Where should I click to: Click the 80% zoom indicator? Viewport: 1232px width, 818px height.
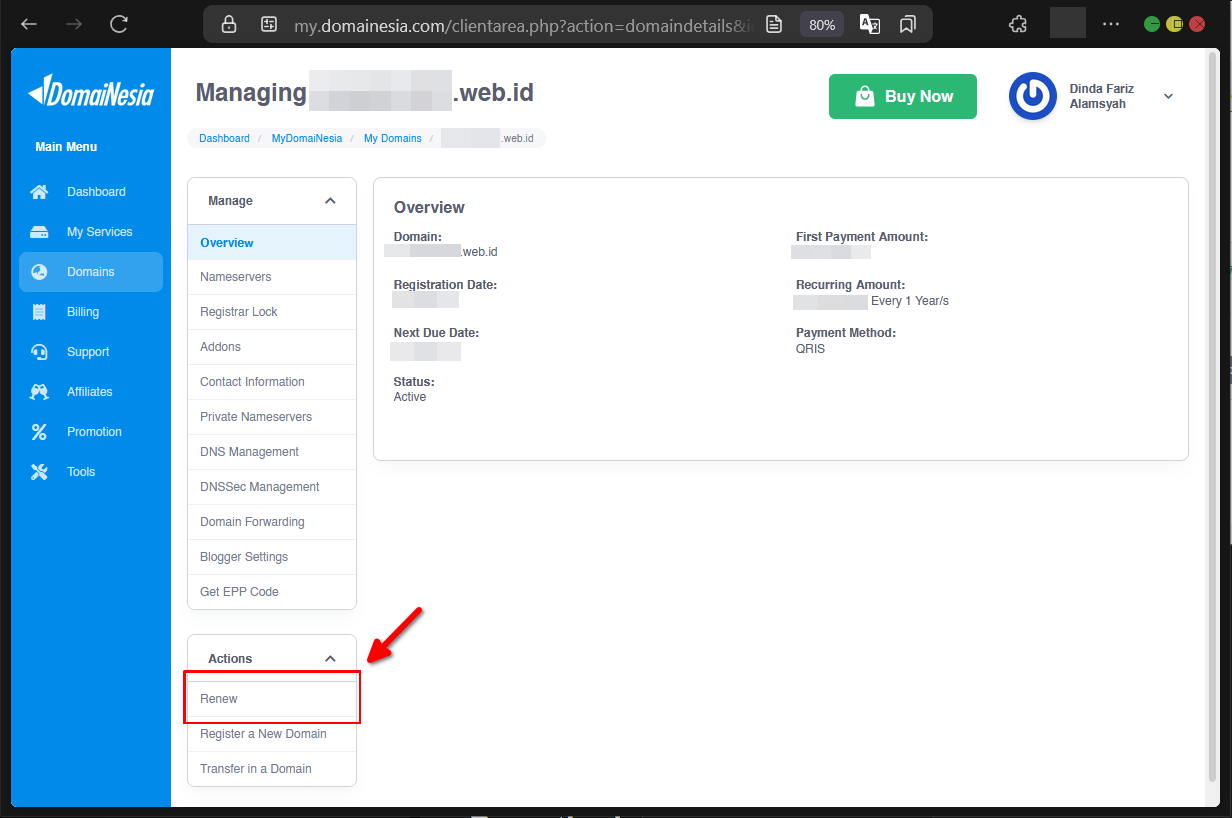coord(822,25)
